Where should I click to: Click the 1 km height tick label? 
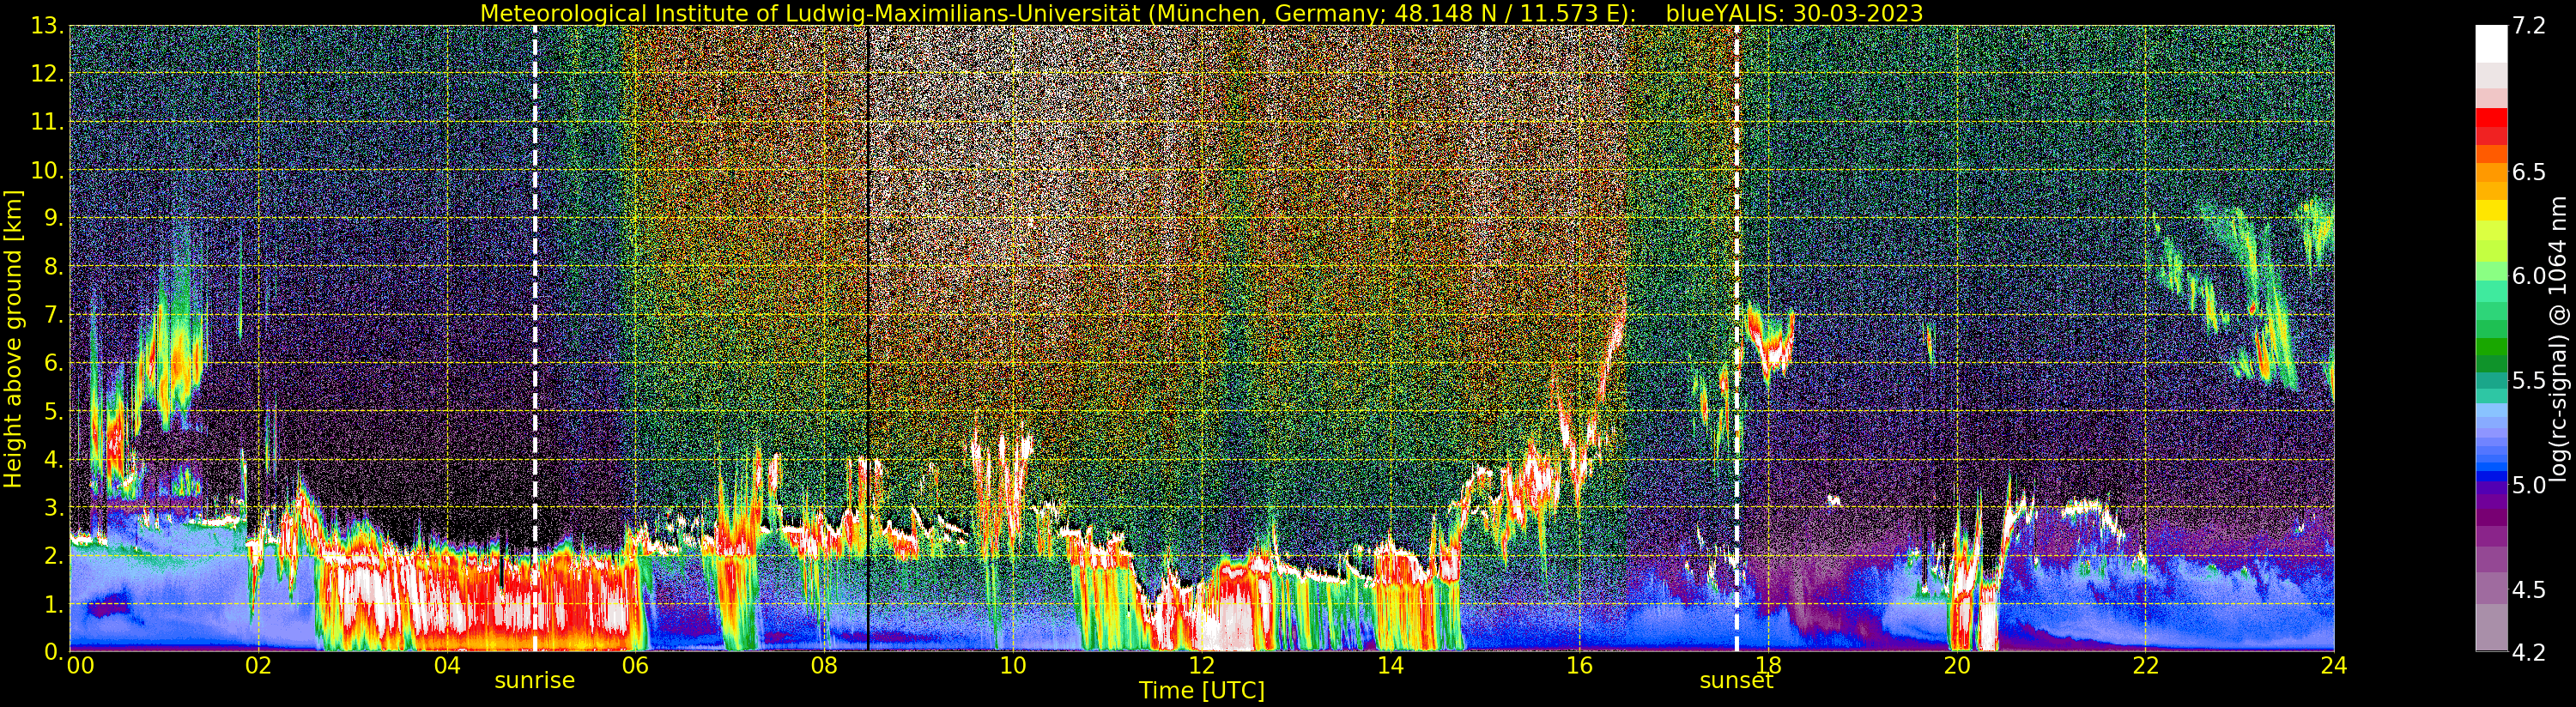[x=56, y=603]
